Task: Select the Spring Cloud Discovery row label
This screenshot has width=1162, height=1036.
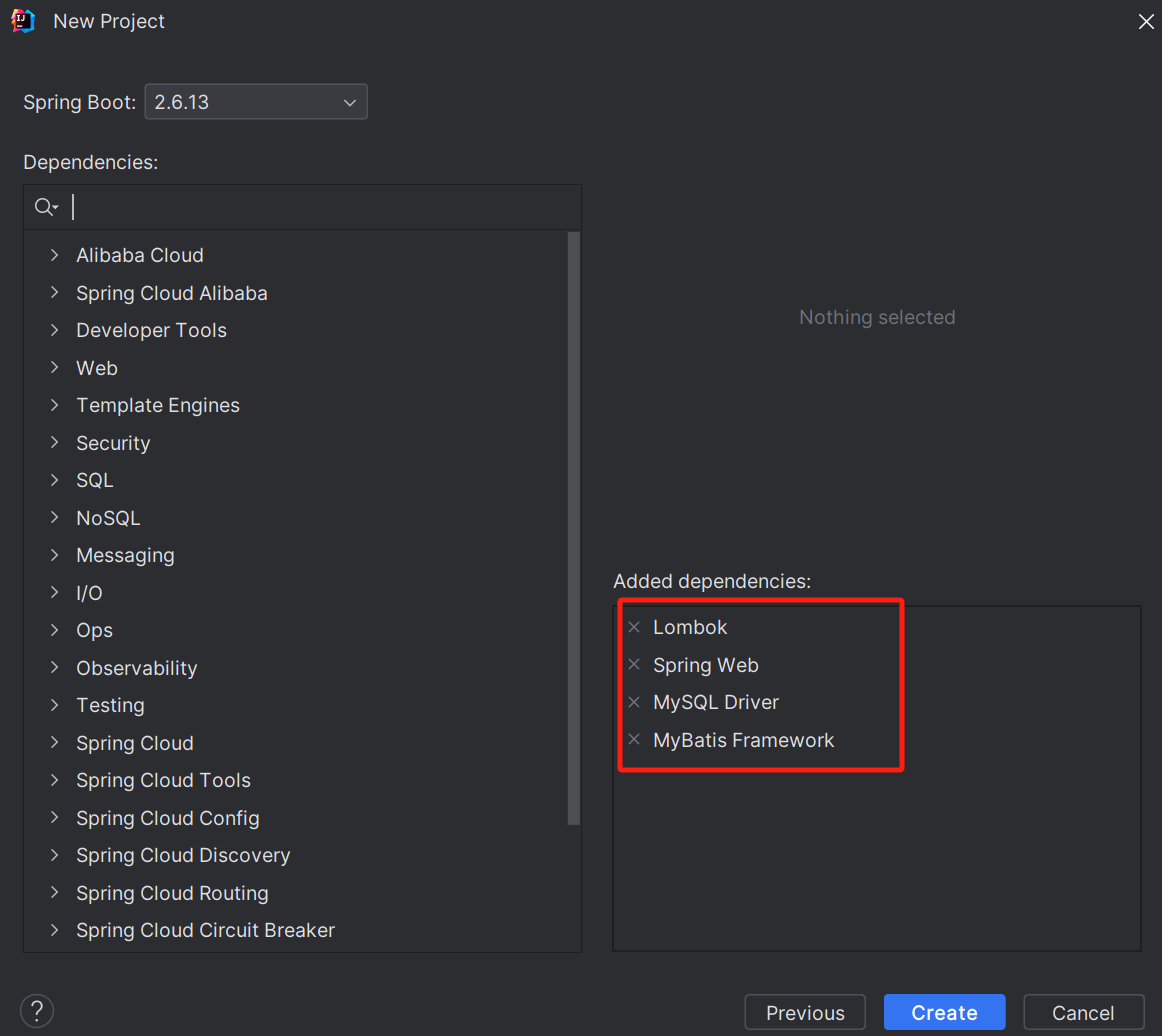Action: pos(183,855)
